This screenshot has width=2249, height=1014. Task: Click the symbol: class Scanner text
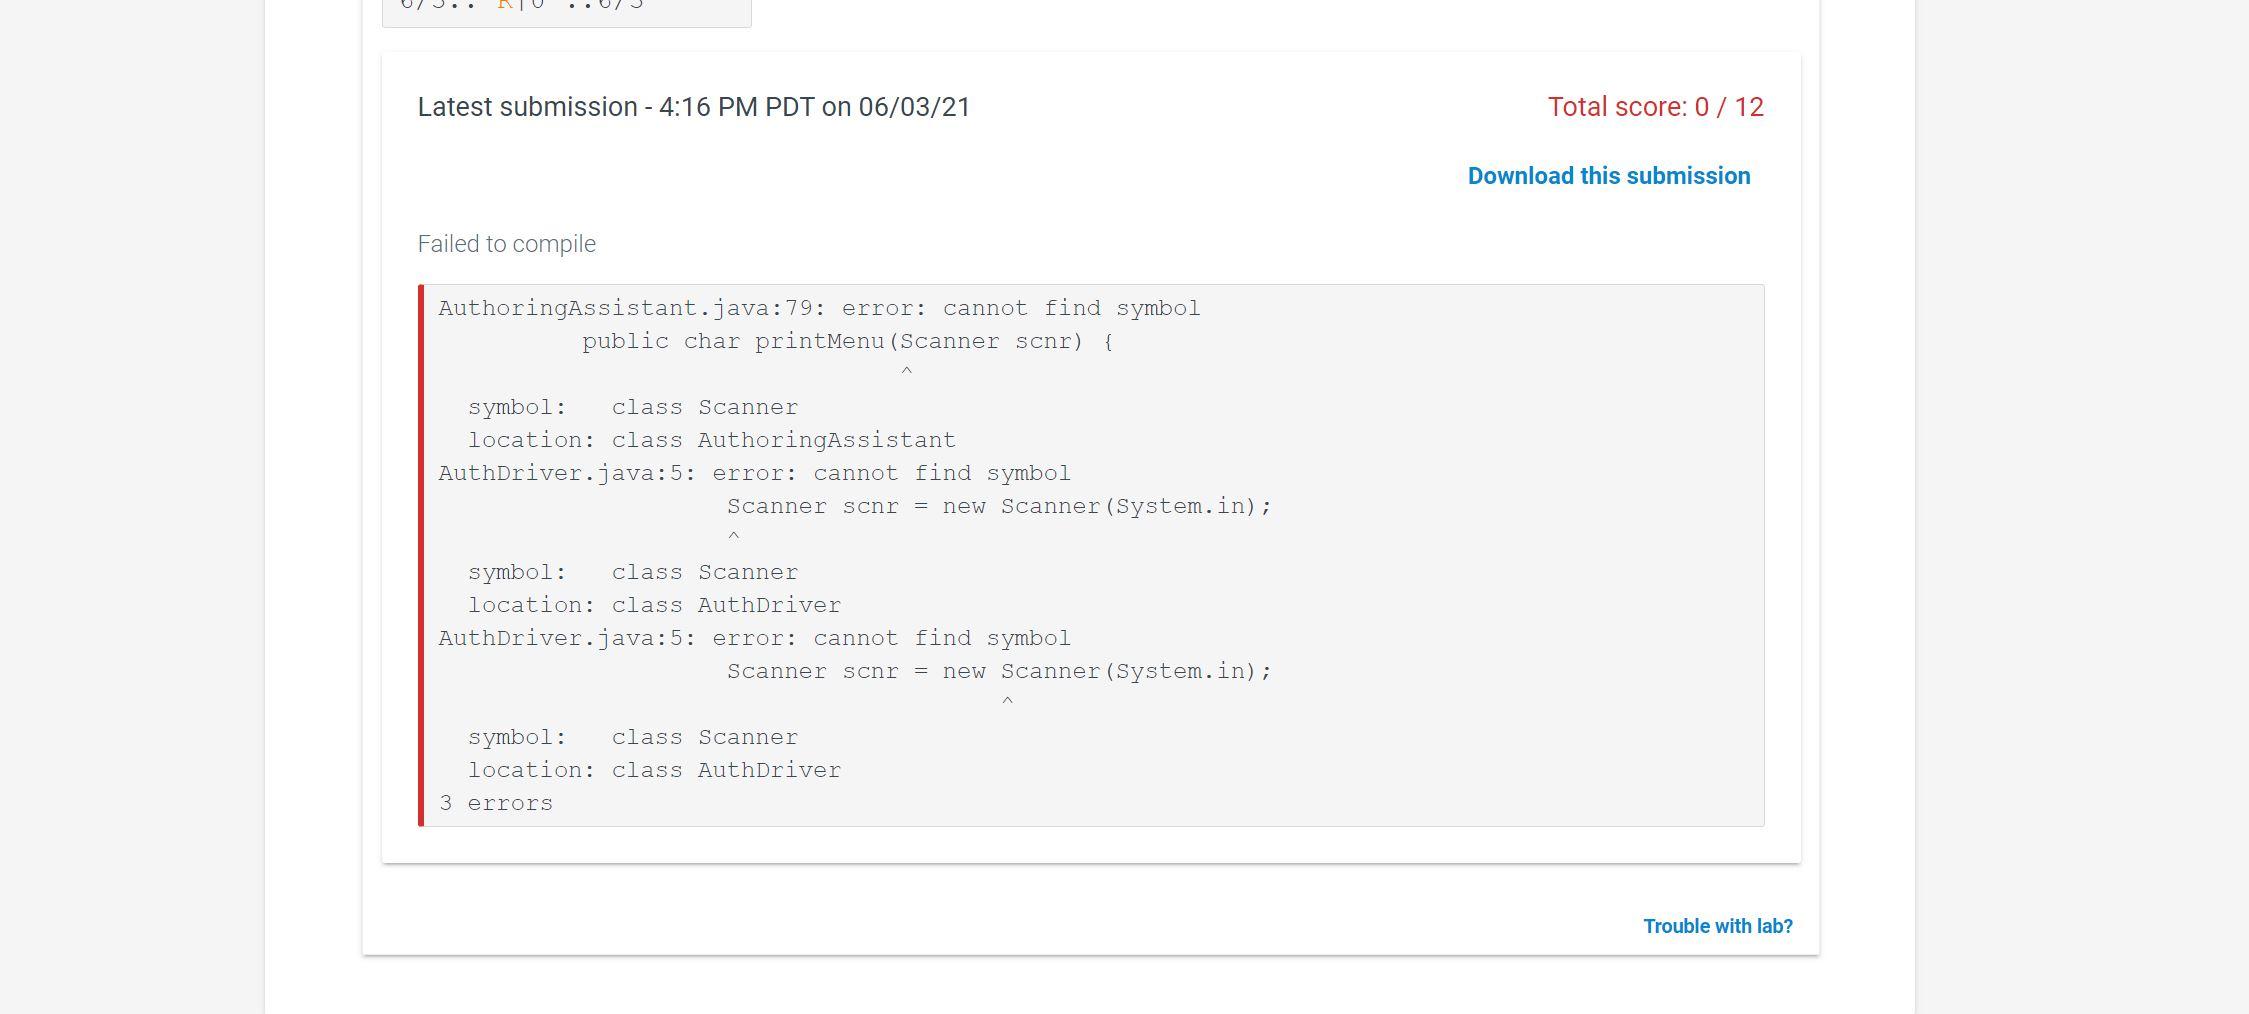click(632, 406)
